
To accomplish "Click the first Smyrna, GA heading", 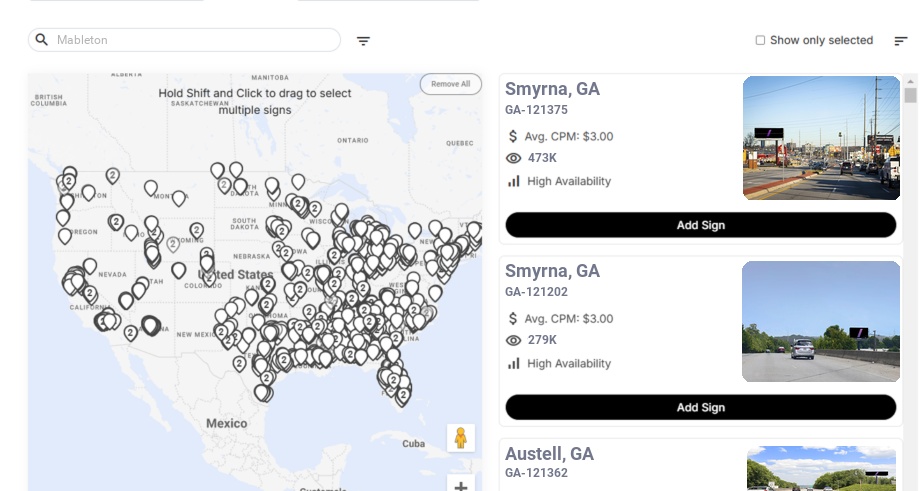I will [x=552, y=89].
